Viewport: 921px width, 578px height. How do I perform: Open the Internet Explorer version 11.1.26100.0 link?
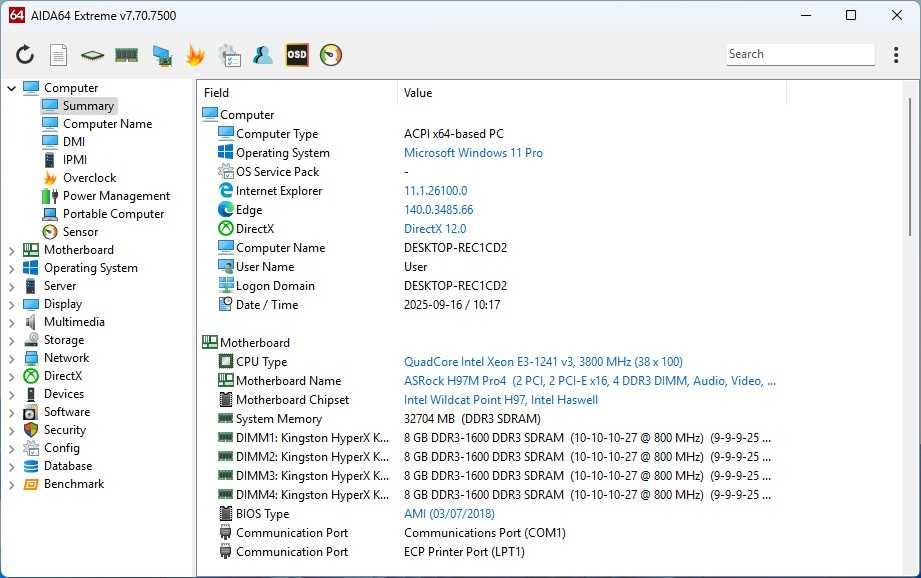[x=435, y=191]
